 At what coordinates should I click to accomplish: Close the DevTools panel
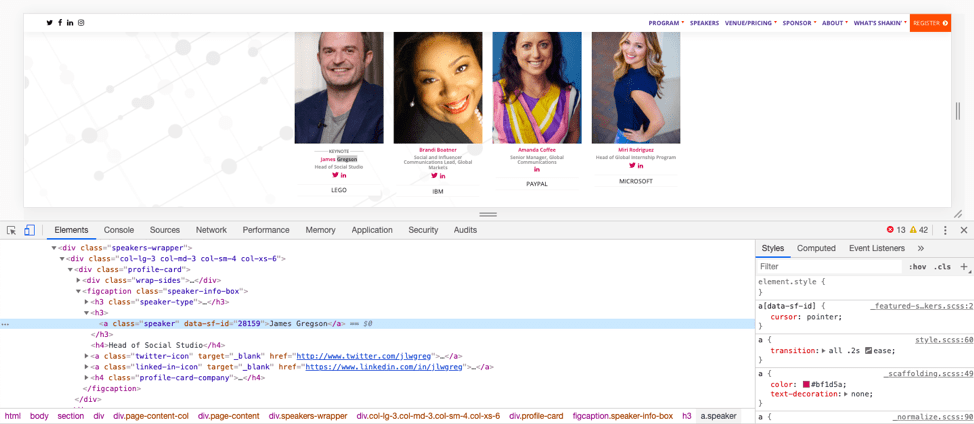click(x=964, y=230)
